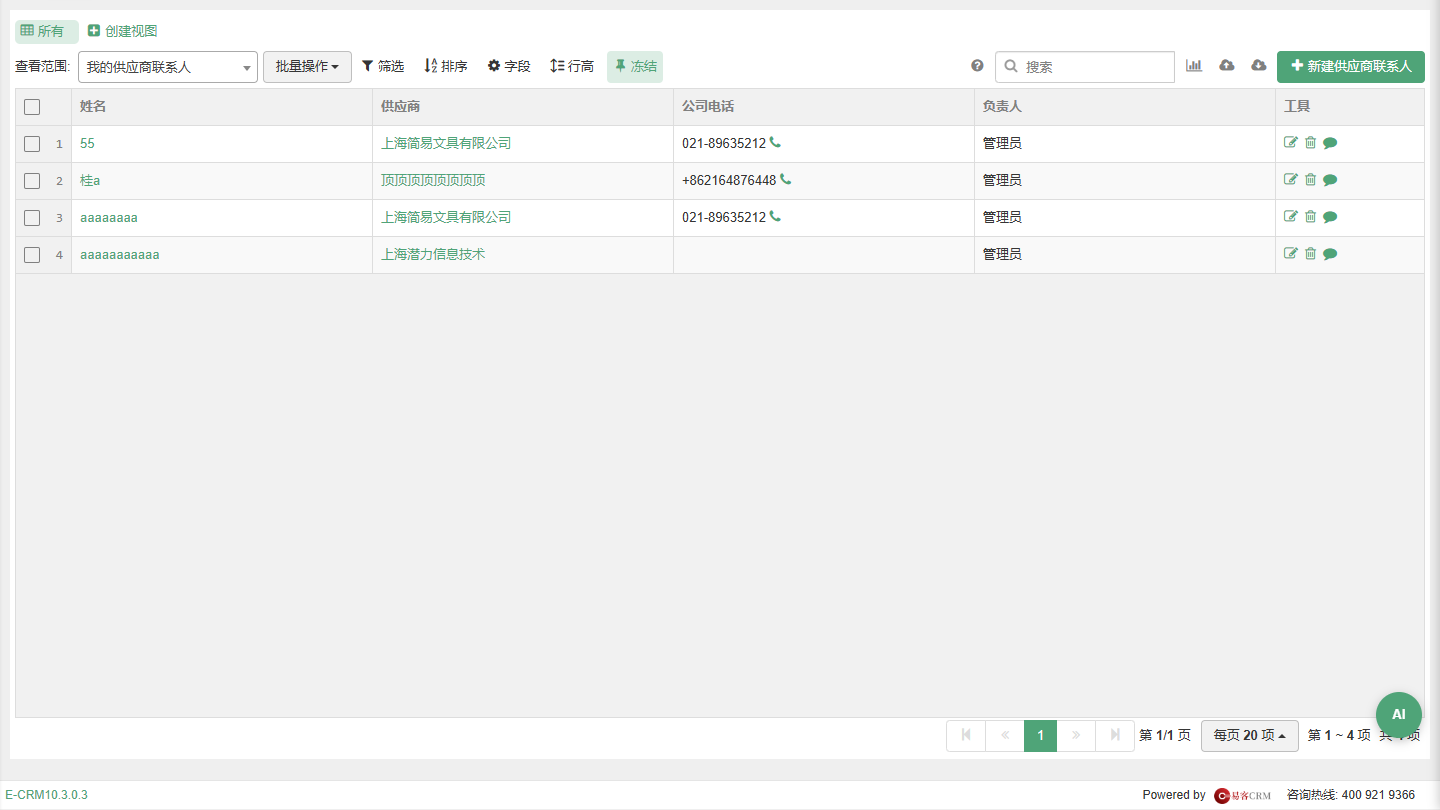Delete the aaaaaaaaaaa contact record
This screenshot has height=810, width=1440.
(x=1310, y=254)
